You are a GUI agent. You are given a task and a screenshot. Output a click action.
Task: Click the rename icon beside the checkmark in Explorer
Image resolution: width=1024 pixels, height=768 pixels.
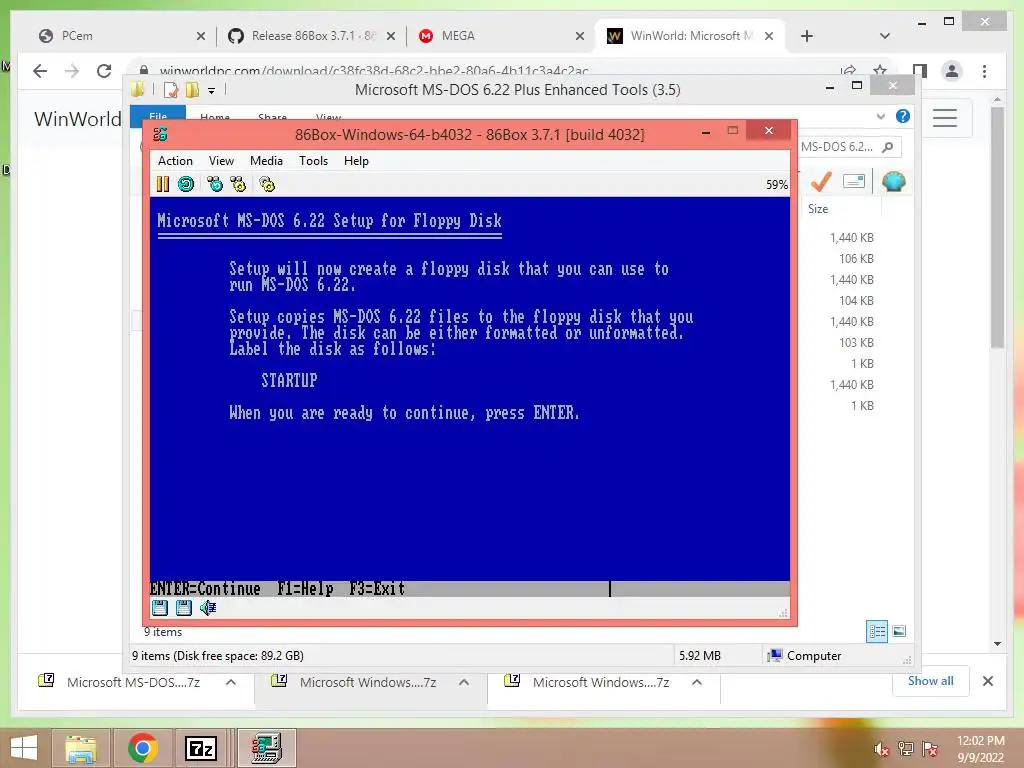pyautogui.click(x=854, y=181)
